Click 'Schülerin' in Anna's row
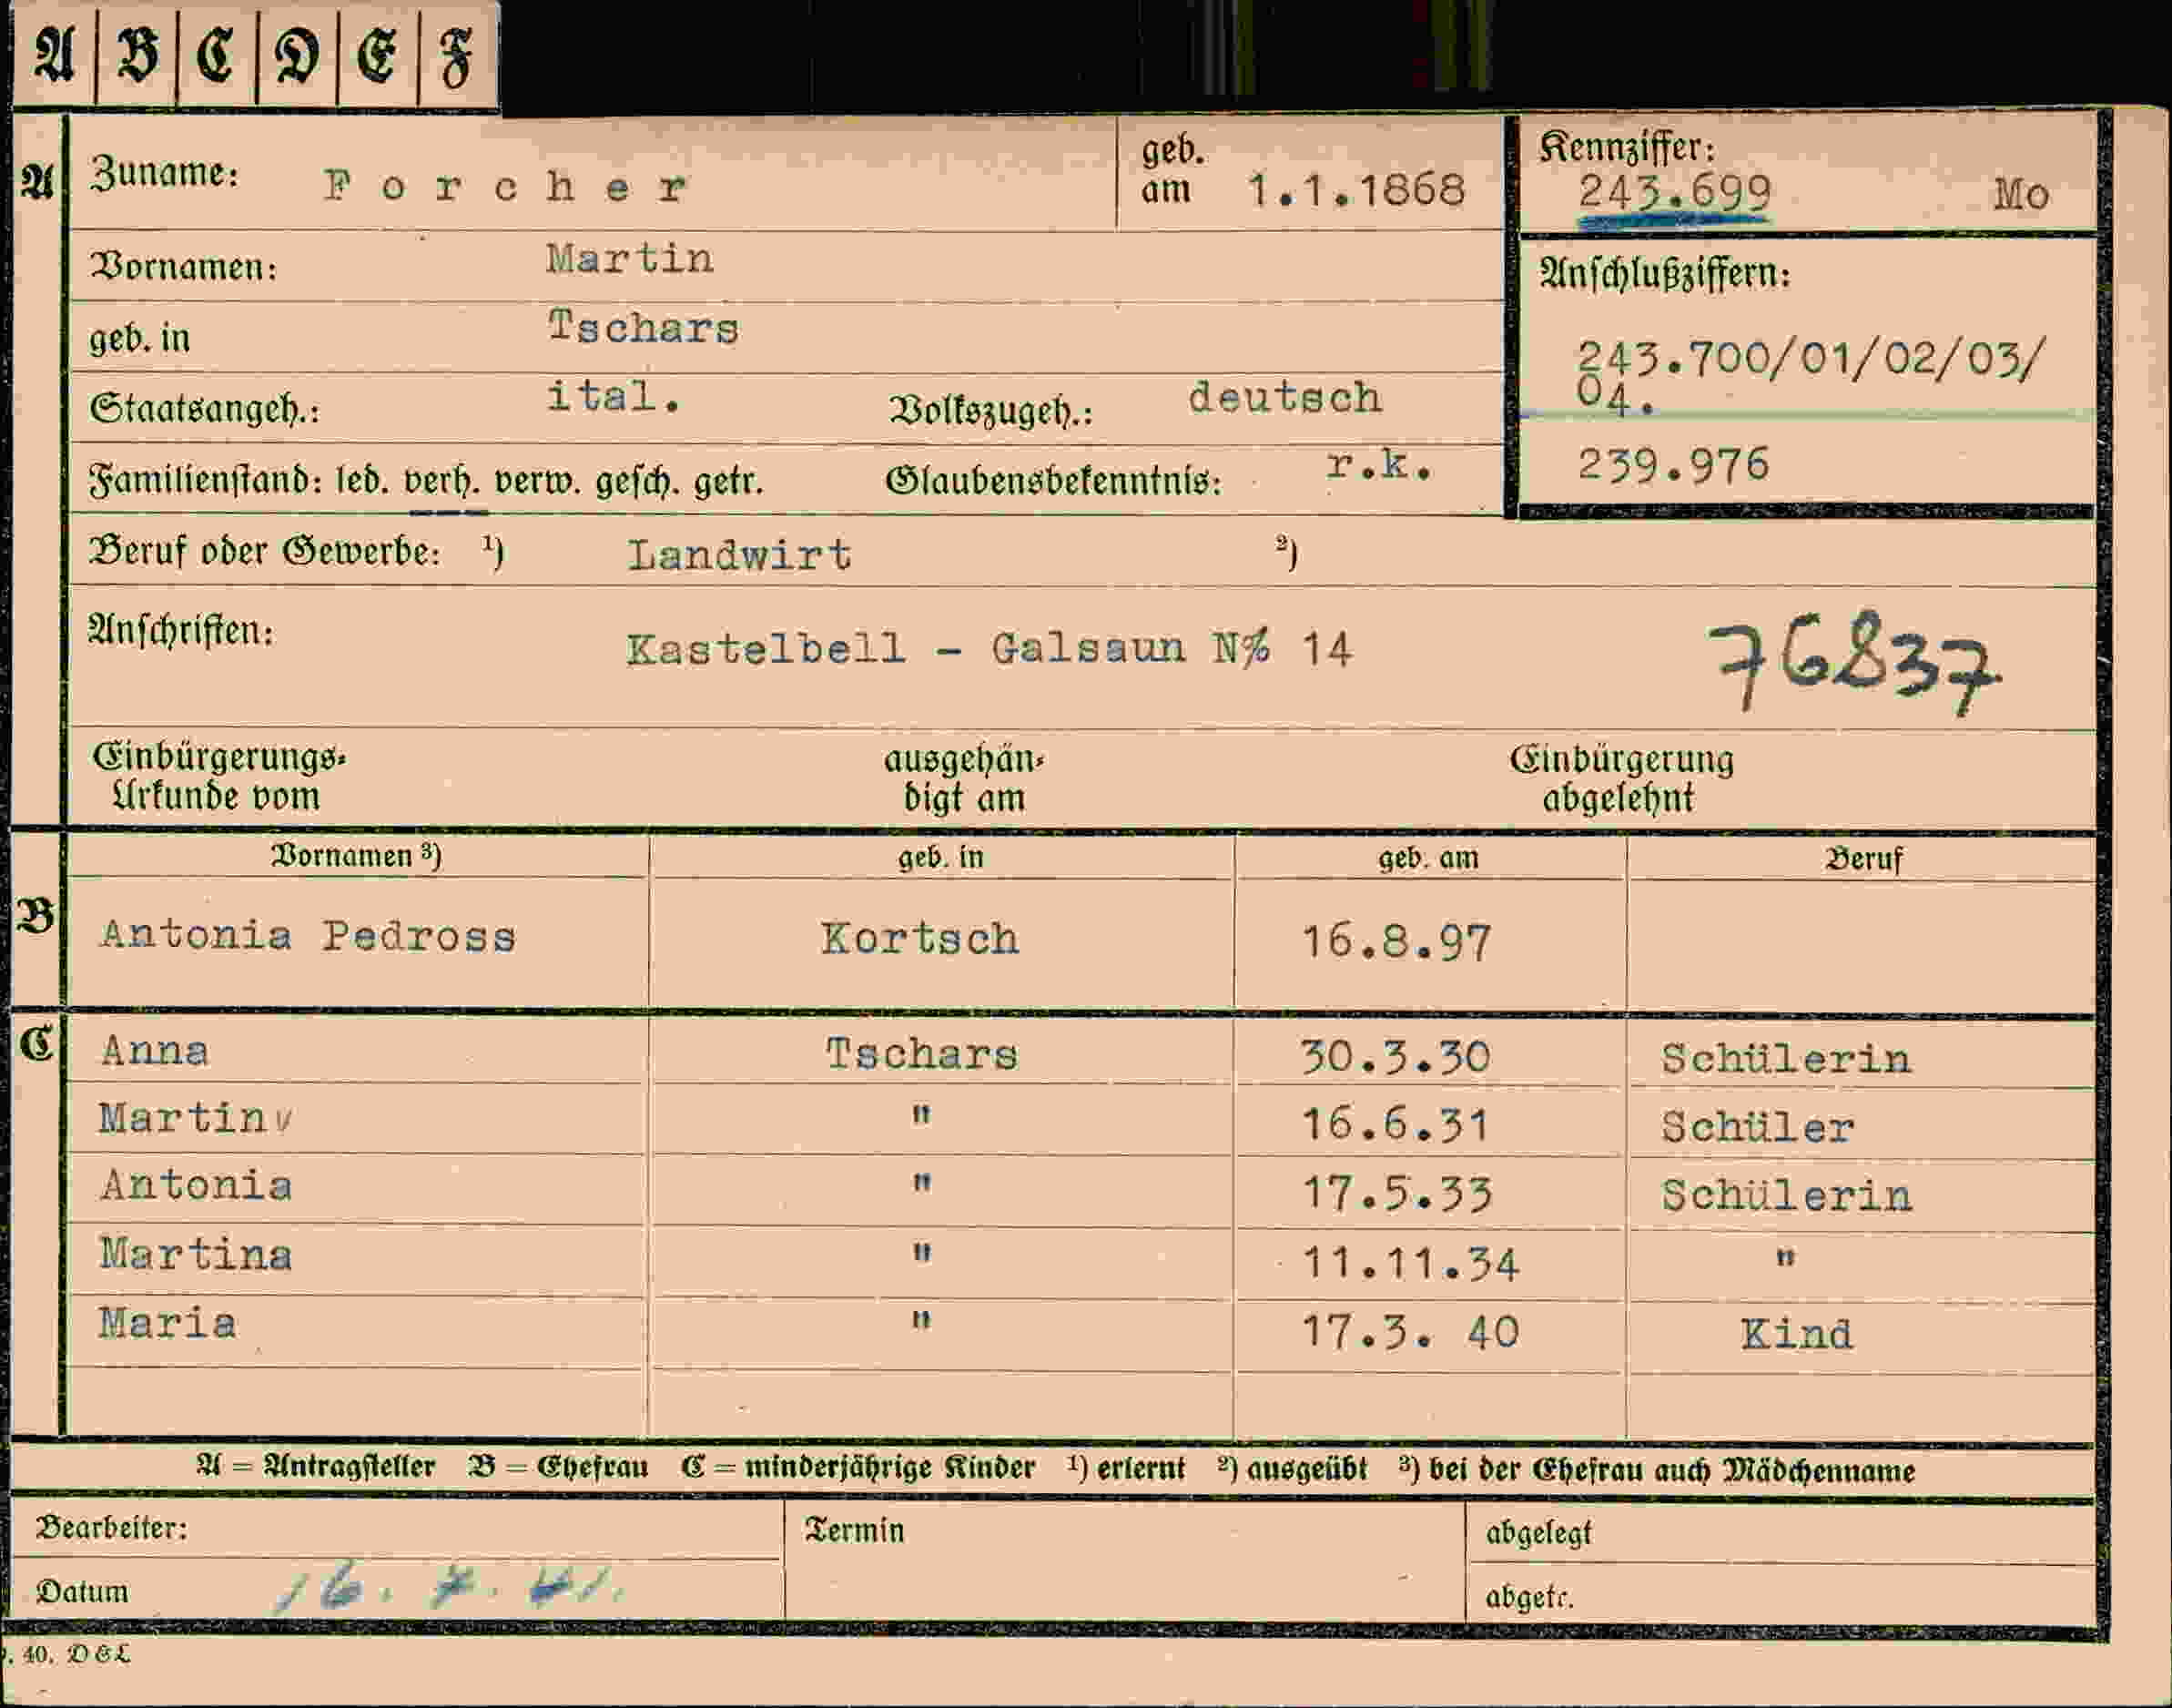 coord(1787,1059)
